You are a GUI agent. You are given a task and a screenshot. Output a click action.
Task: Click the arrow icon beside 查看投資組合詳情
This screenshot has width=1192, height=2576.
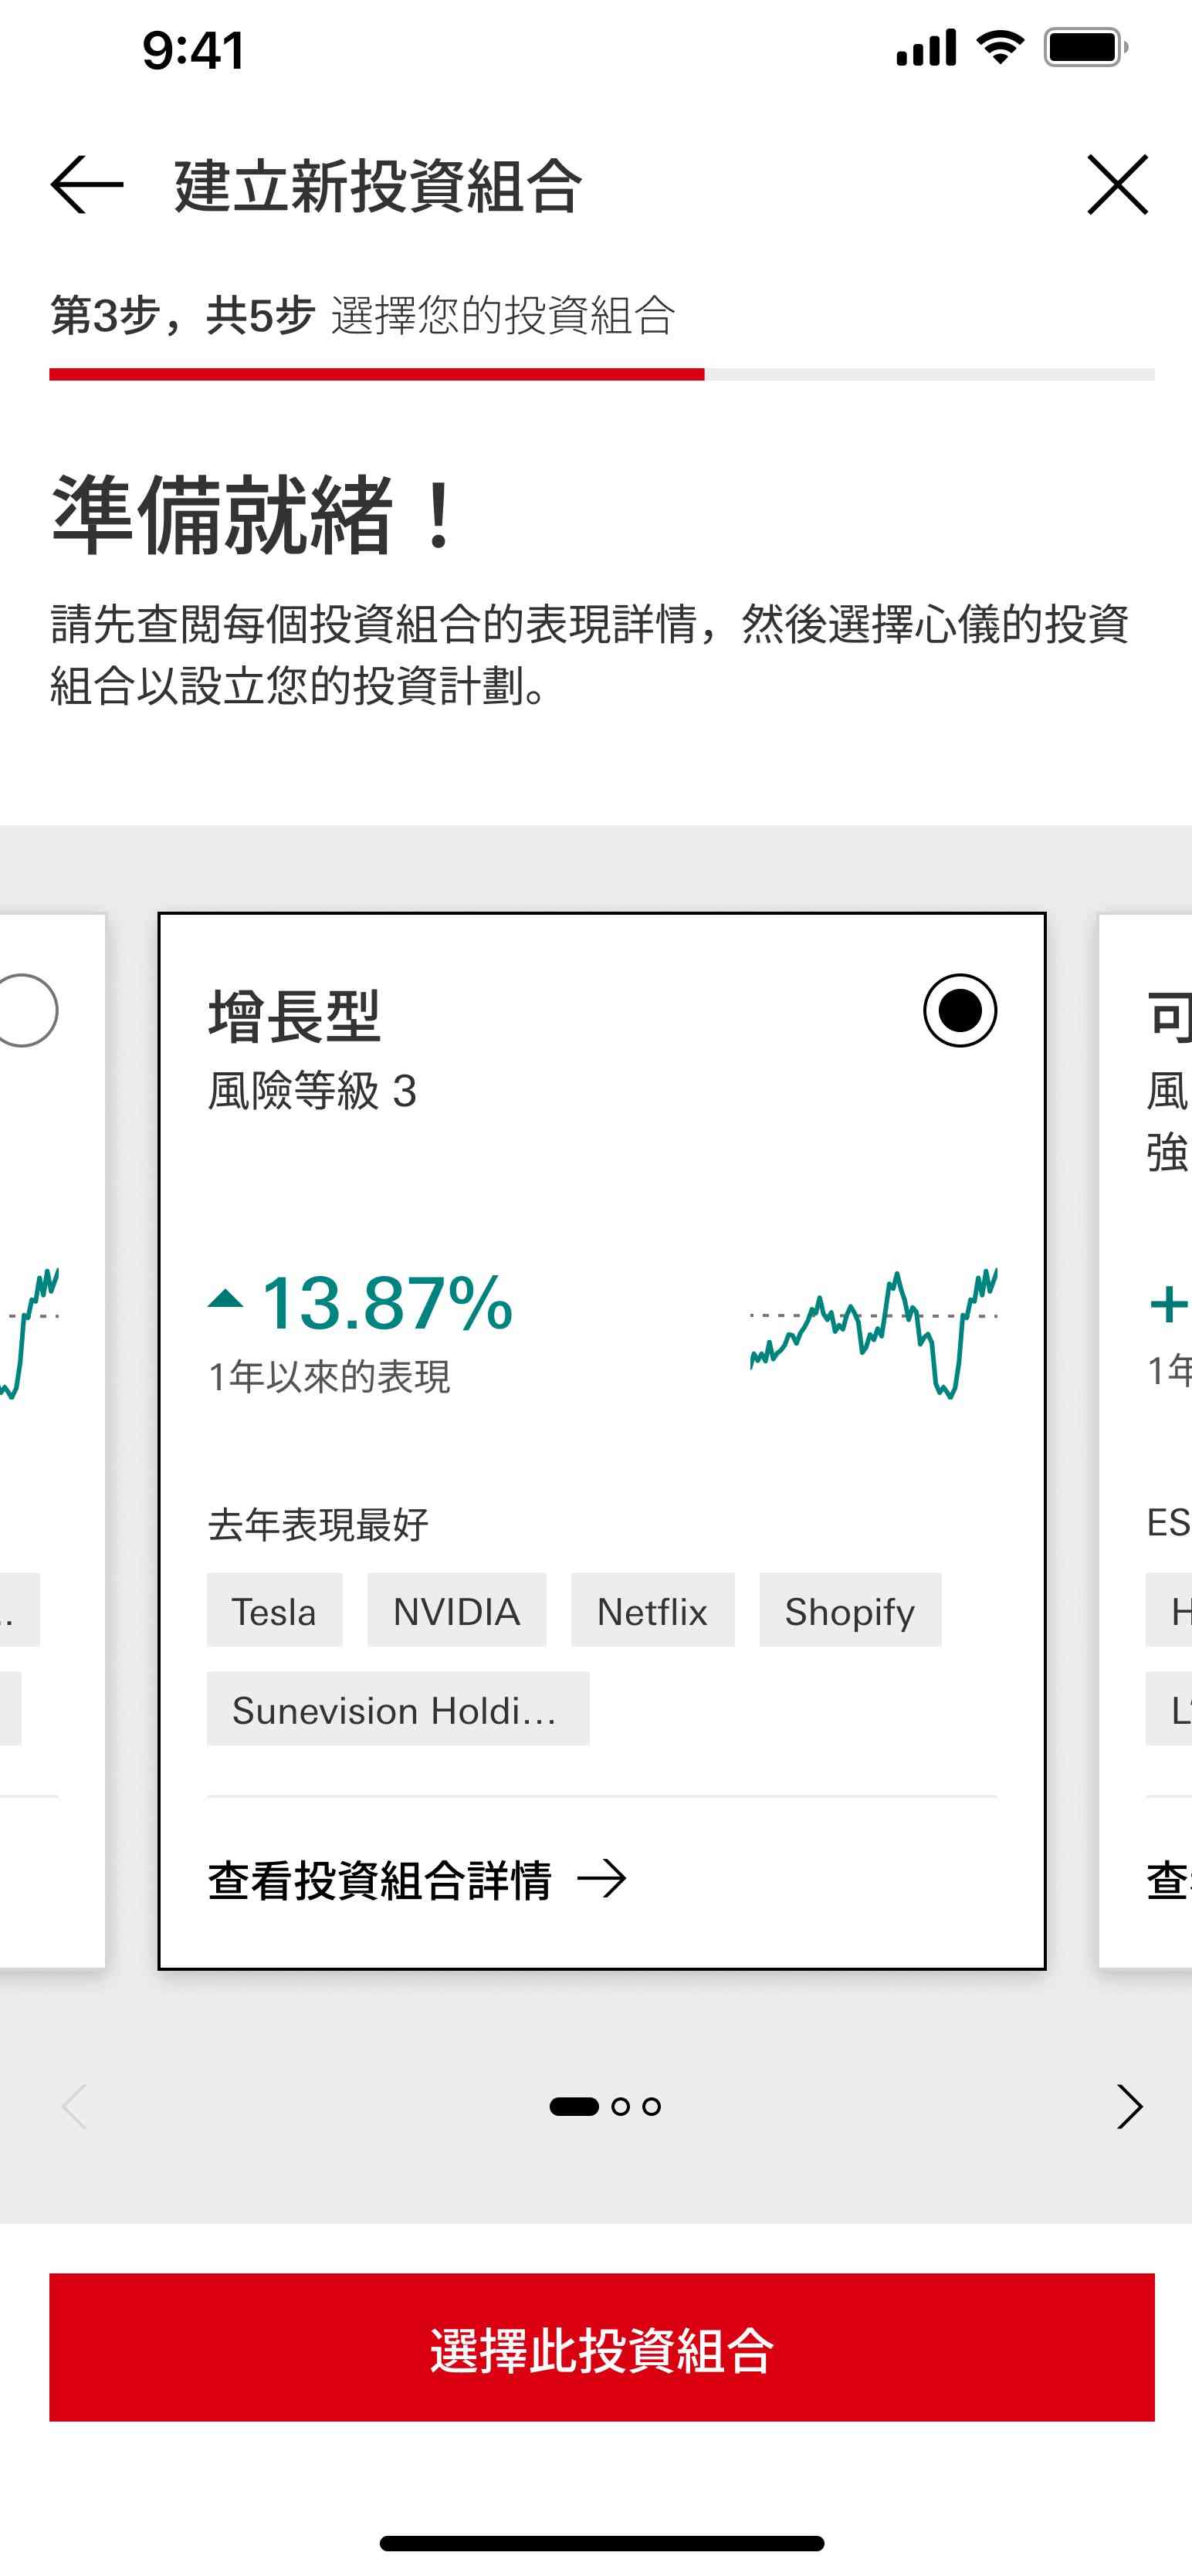(602, 1879)
